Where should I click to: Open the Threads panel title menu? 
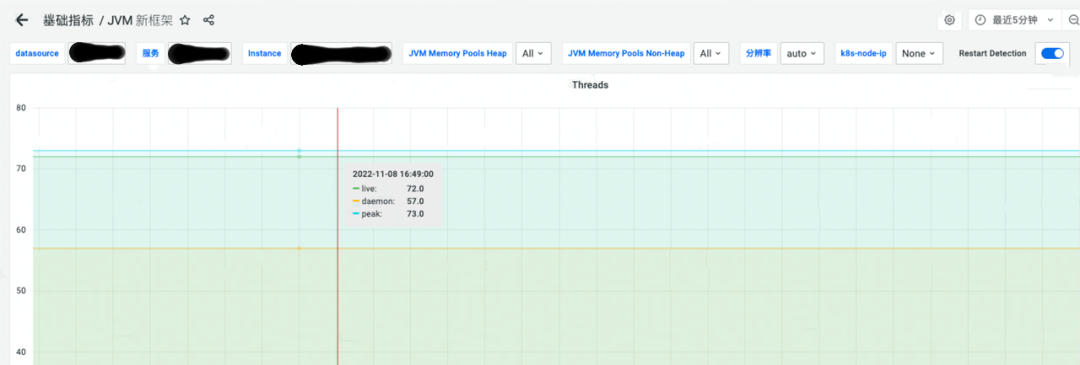click(x=590, y=85)
